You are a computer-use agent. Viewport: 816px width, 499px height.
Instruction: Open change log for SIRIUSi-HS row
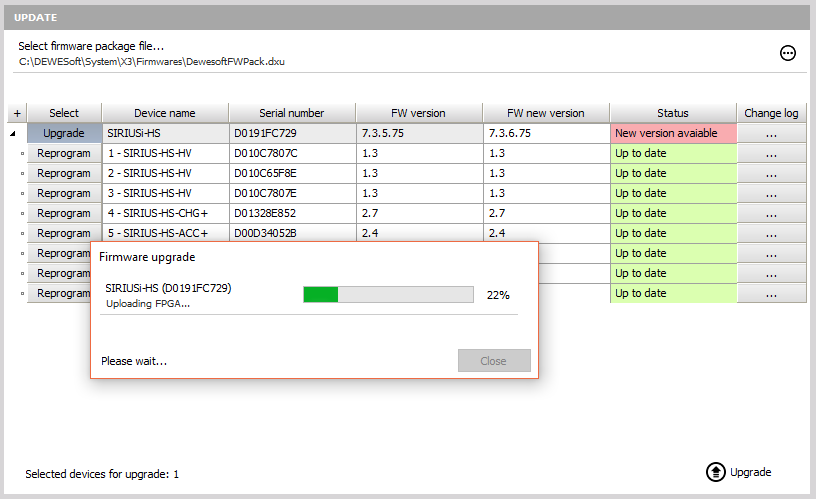771,133
